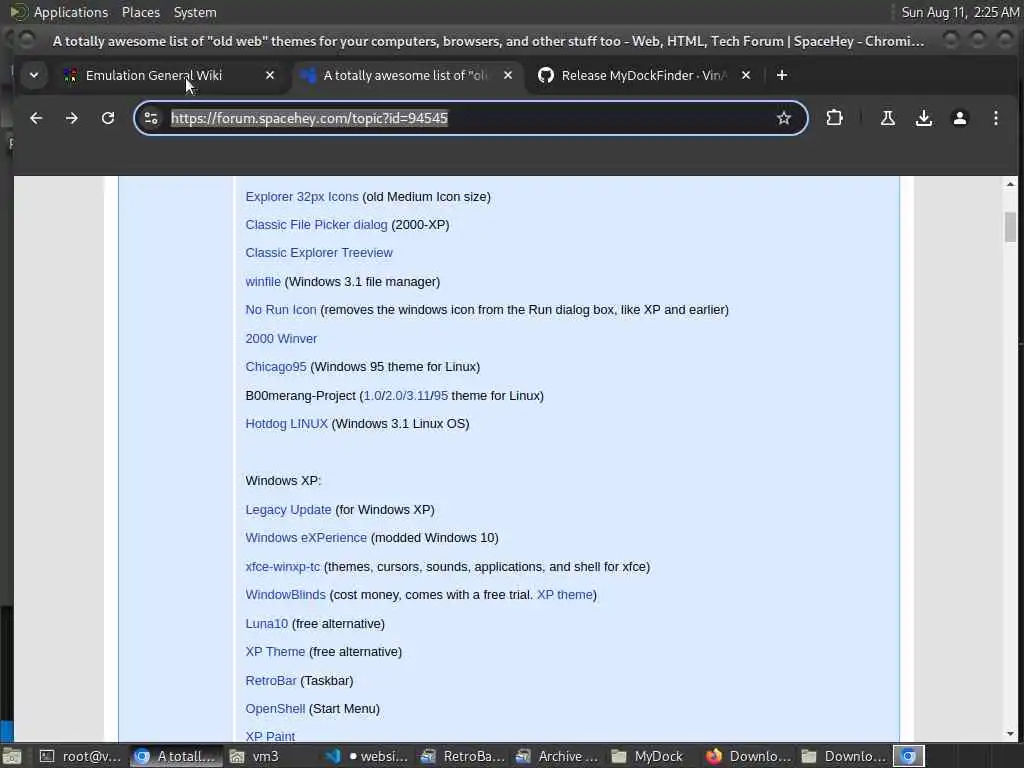Open Chromium three-dot menu
1024x768 pixels.
[995, 118]
